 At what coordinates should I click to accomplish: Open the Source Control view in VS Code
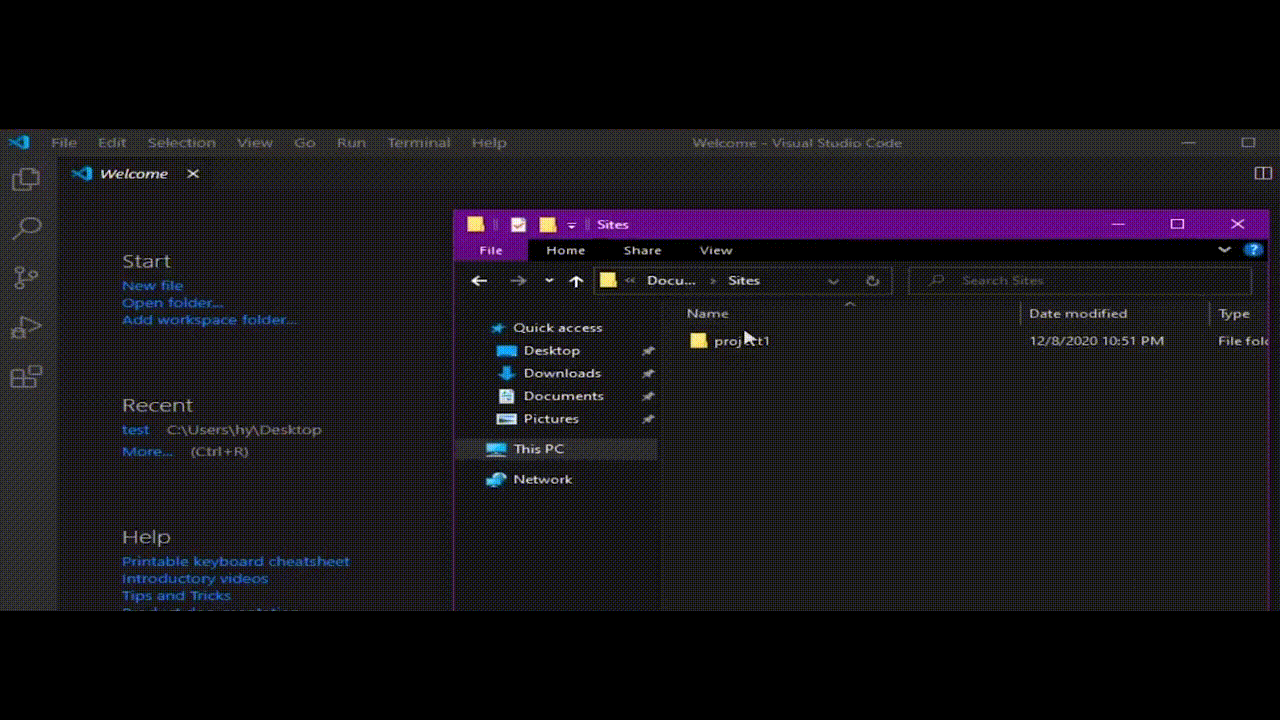(26, 277)
